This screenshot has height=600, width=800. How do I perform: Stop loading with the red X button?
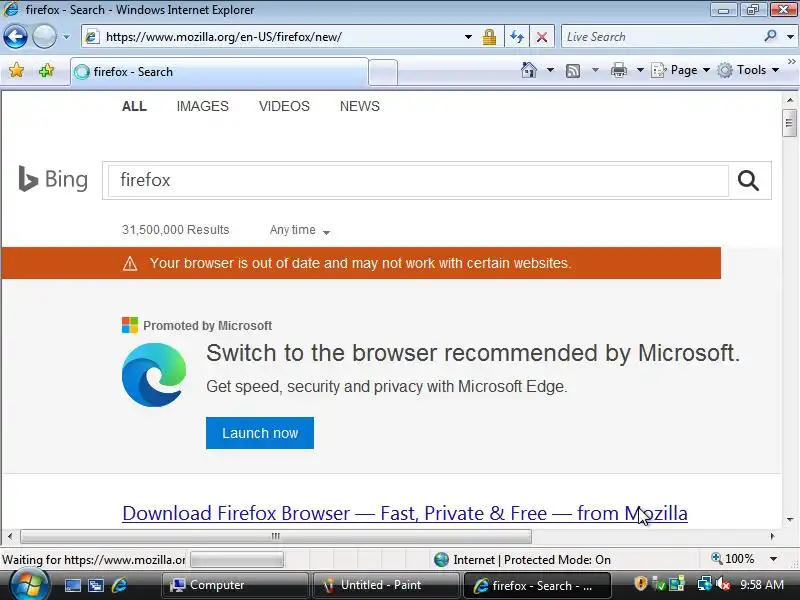542,37
